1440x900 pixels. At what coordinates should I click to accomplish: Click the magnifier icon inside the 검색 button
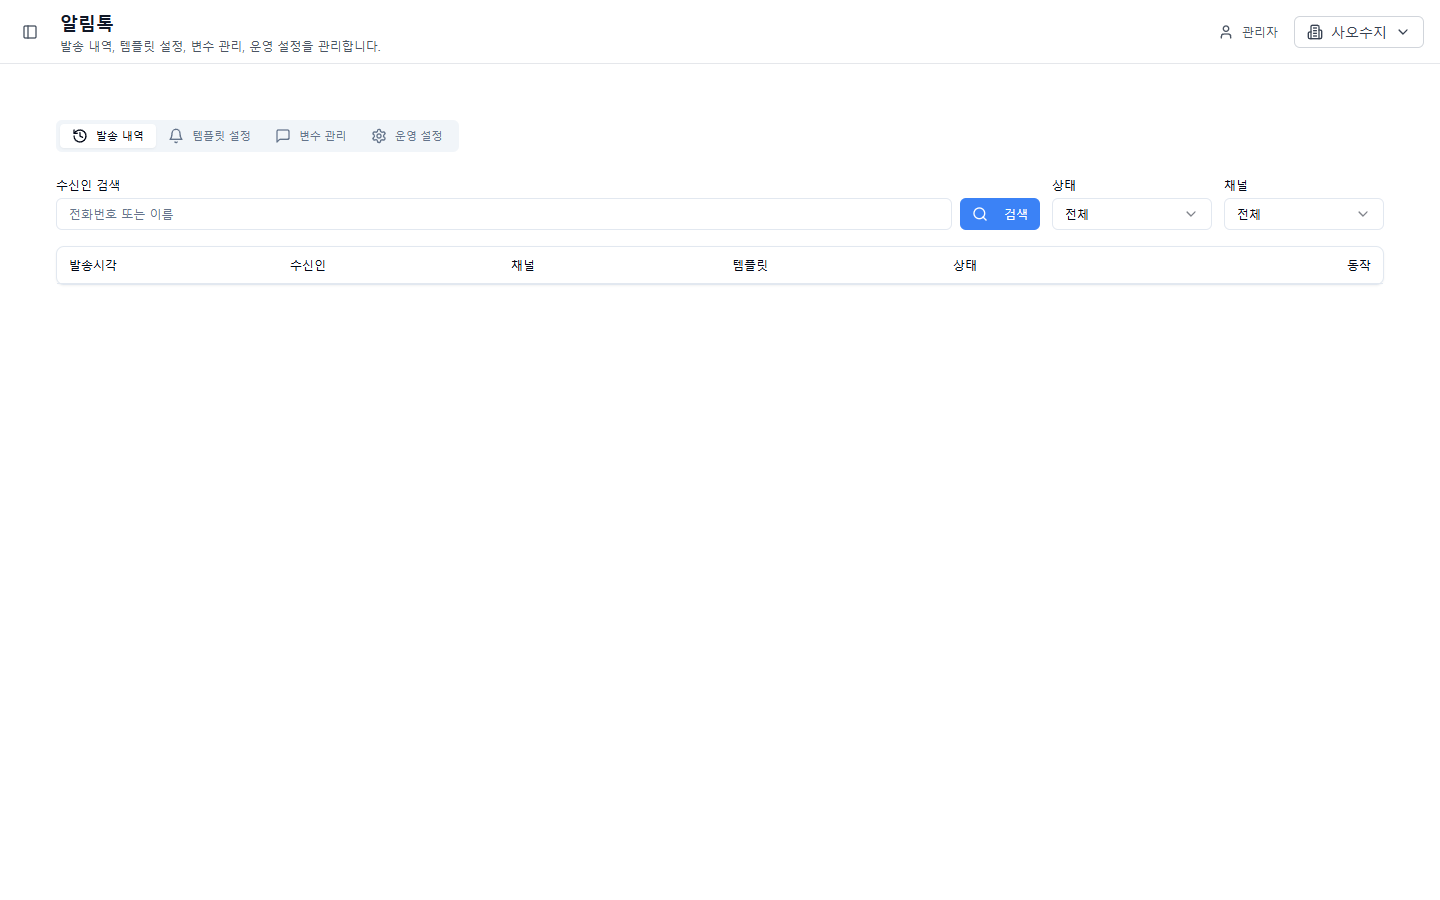[980, 213]
